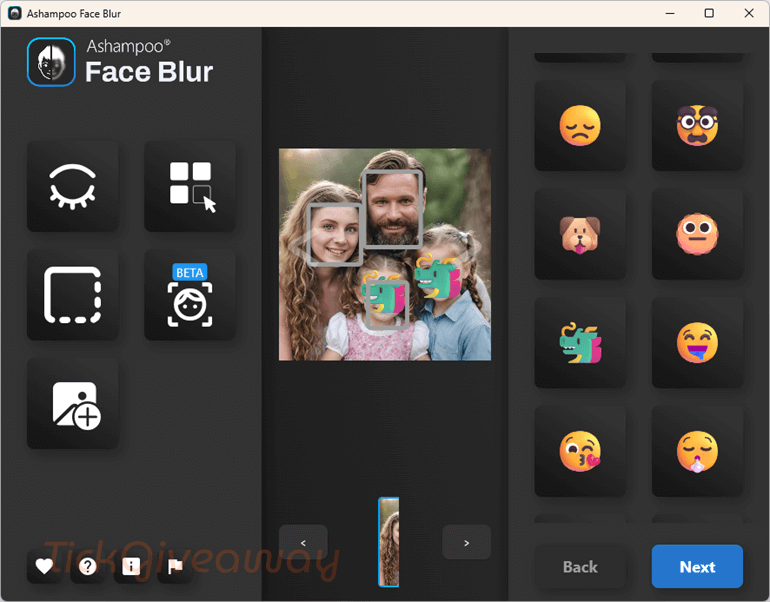Screen dimensions: 770x602
Task: Pick the sad face emoji
Action: (x=580, y=126)
